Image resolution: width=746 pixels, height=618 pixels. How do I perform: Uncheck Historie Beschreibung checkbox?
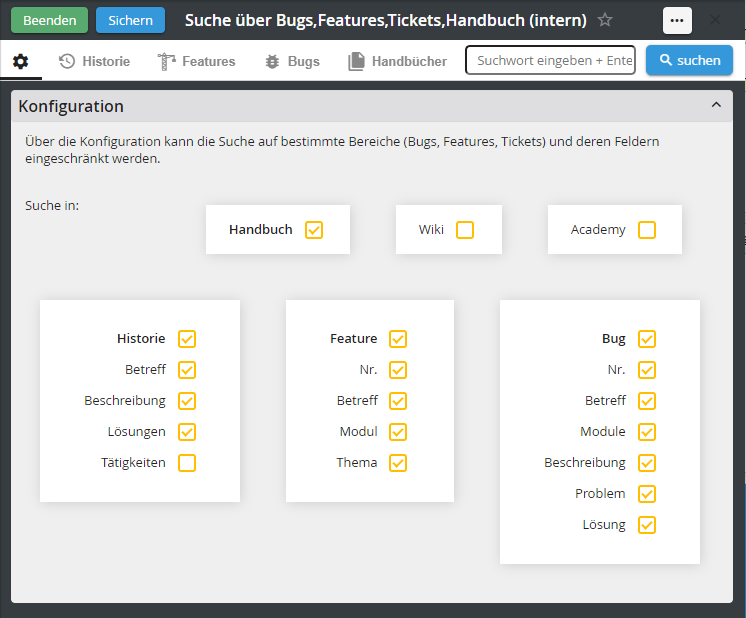pos(187,401)
